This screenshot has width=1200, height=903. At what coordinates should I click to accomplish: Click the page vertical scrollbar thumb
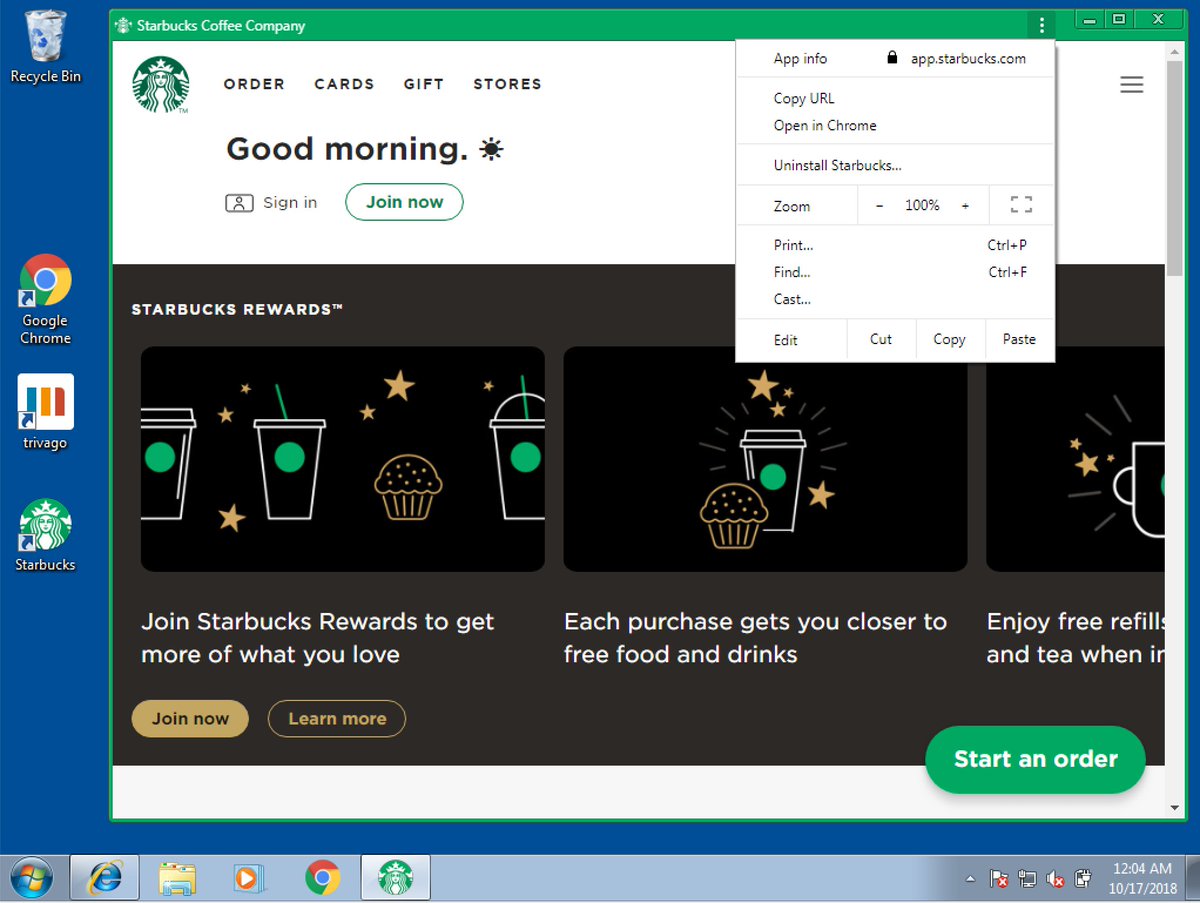coord(1174,168)
